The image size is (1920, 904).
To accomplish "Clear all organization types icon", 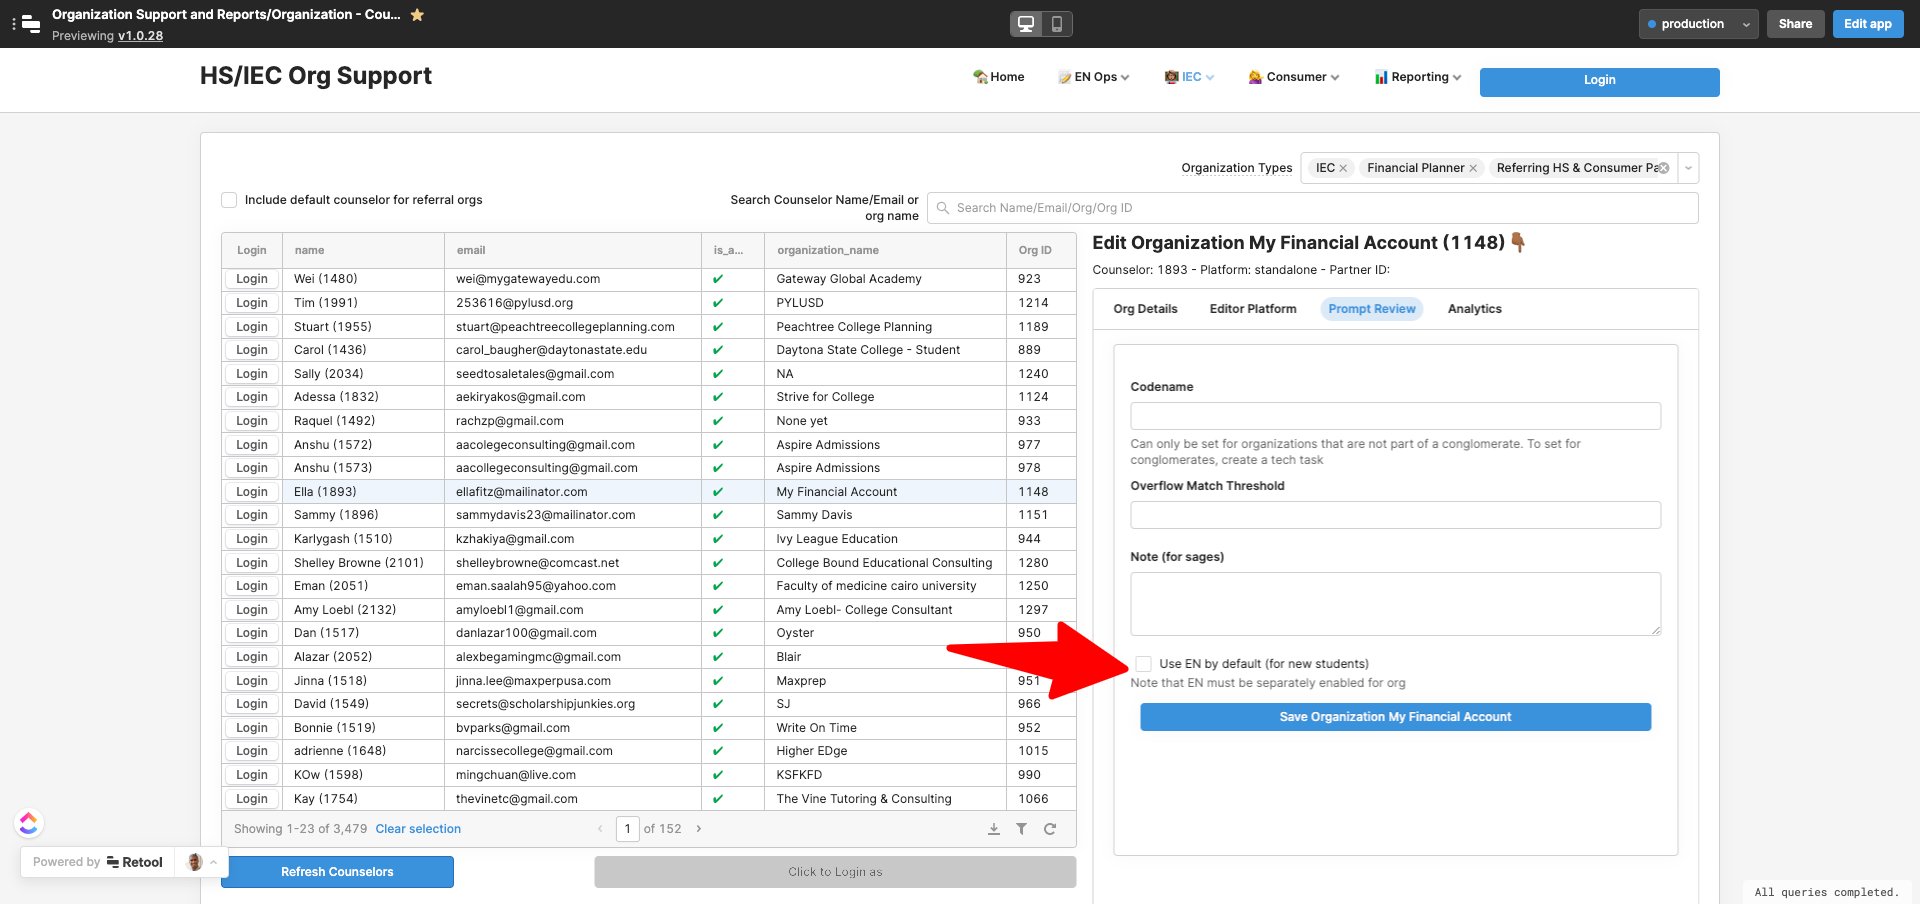I will pyautogui.click(x=1664, y=168).
